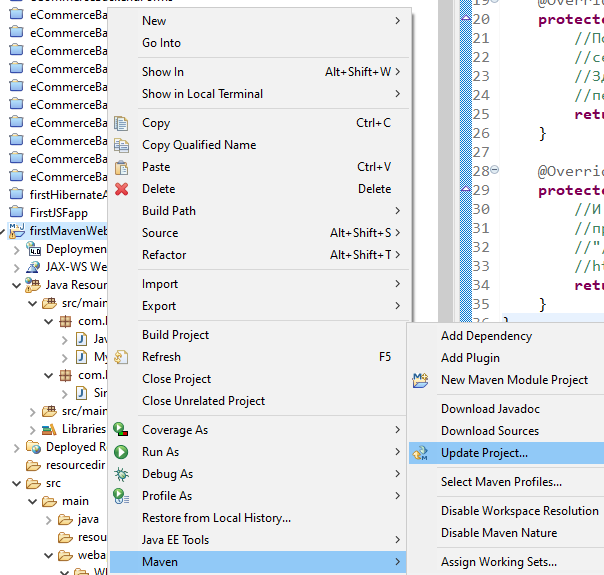This screenshot has width=604, height=575.
Task: Click the New Maven Module Project icon
Action: tap(420, 380)
